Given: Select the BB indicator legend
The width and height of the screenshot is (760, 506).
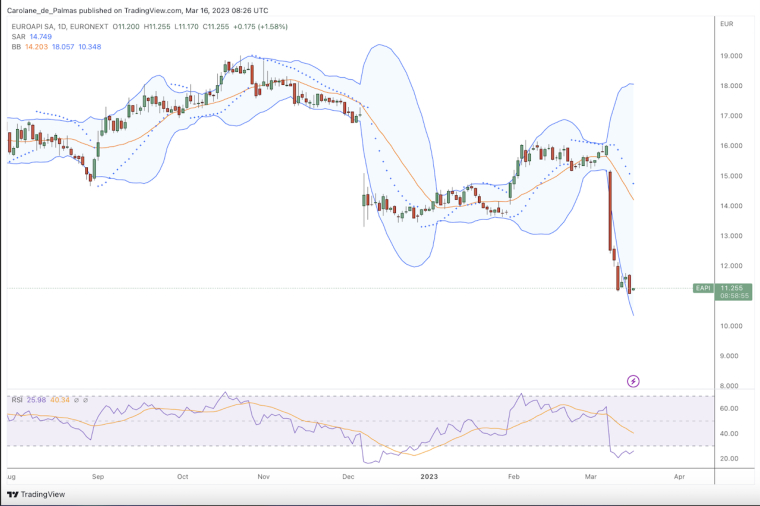Looking at the screenshot, I should pyautogui.click(x=15, y=46).
